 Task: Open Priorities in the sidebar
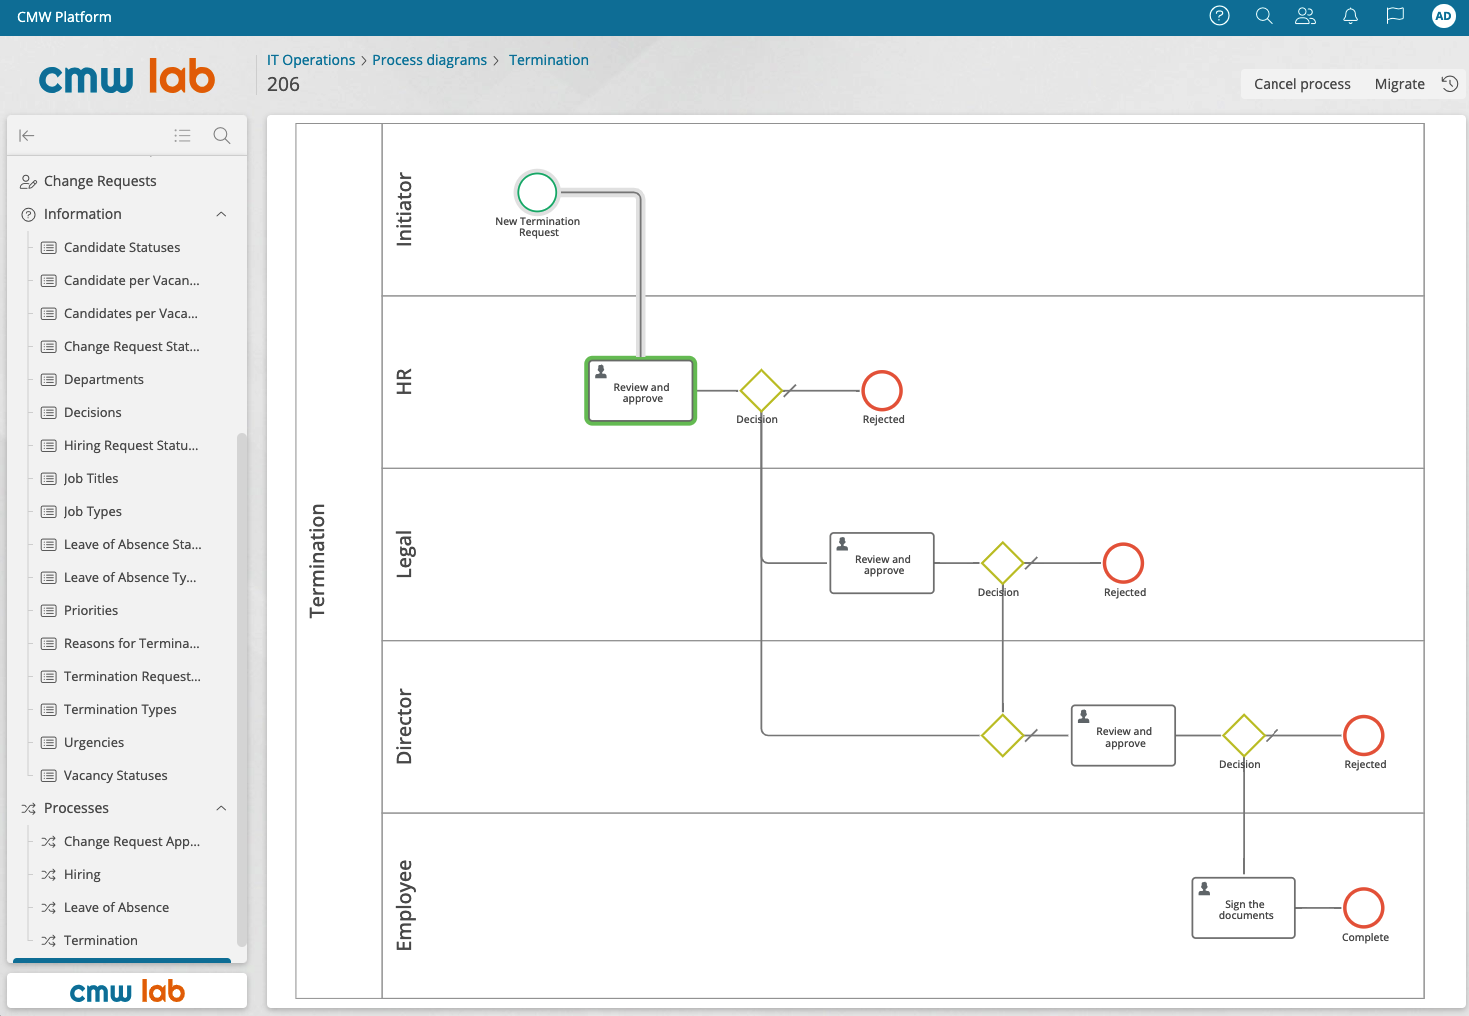click(91, 610)
